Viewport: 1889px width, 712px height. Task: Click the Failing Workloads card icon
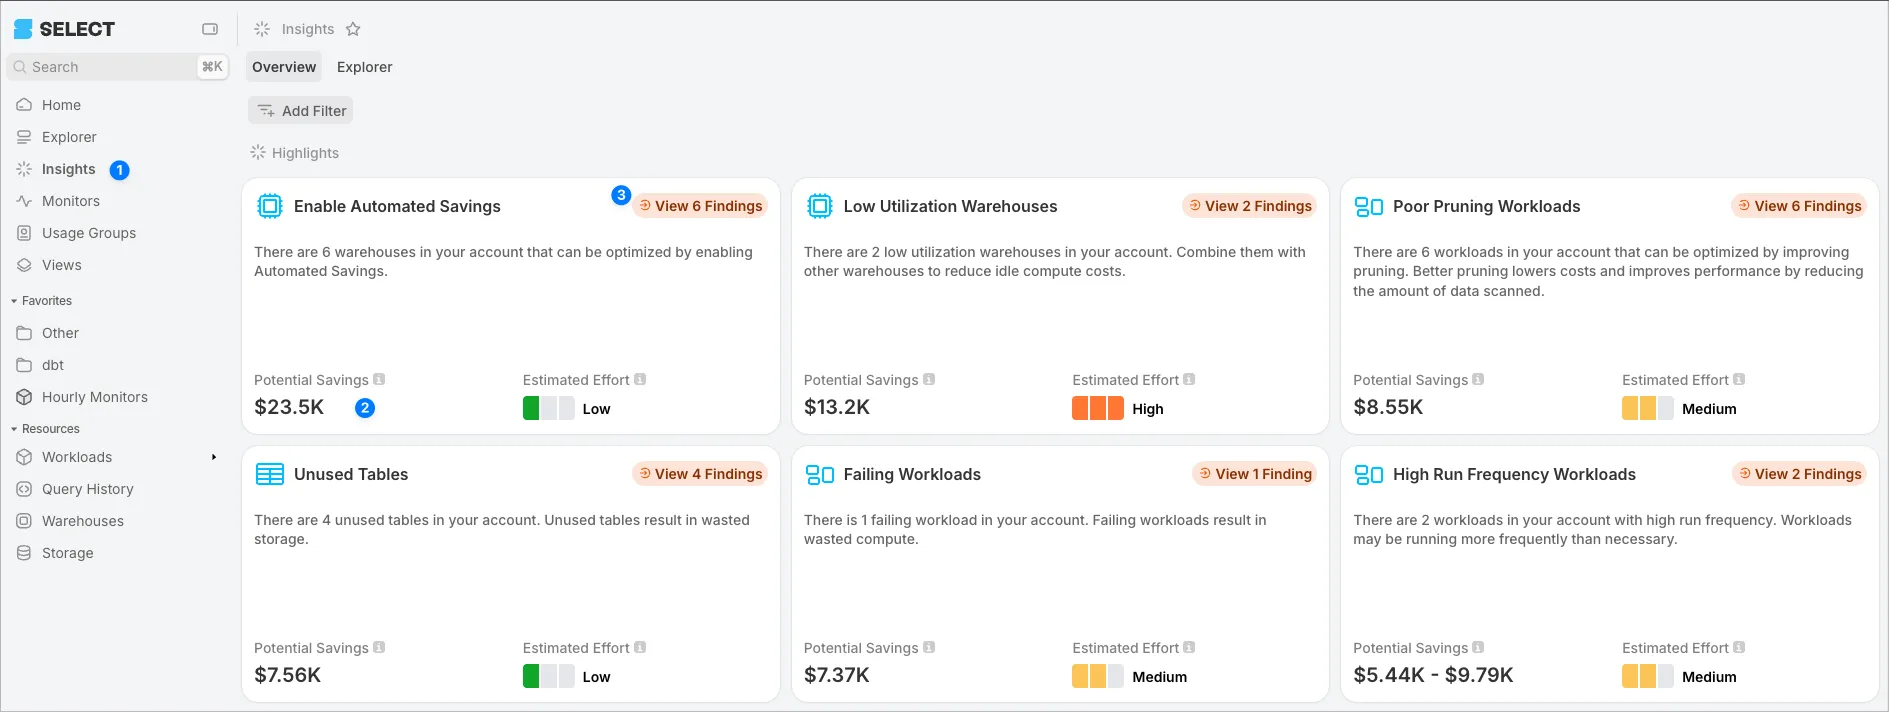[x=820, y=474]
